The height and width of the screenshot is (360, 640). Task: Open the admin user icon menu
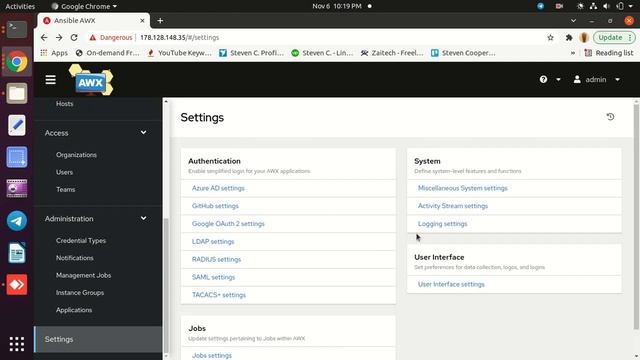(577, 80)
